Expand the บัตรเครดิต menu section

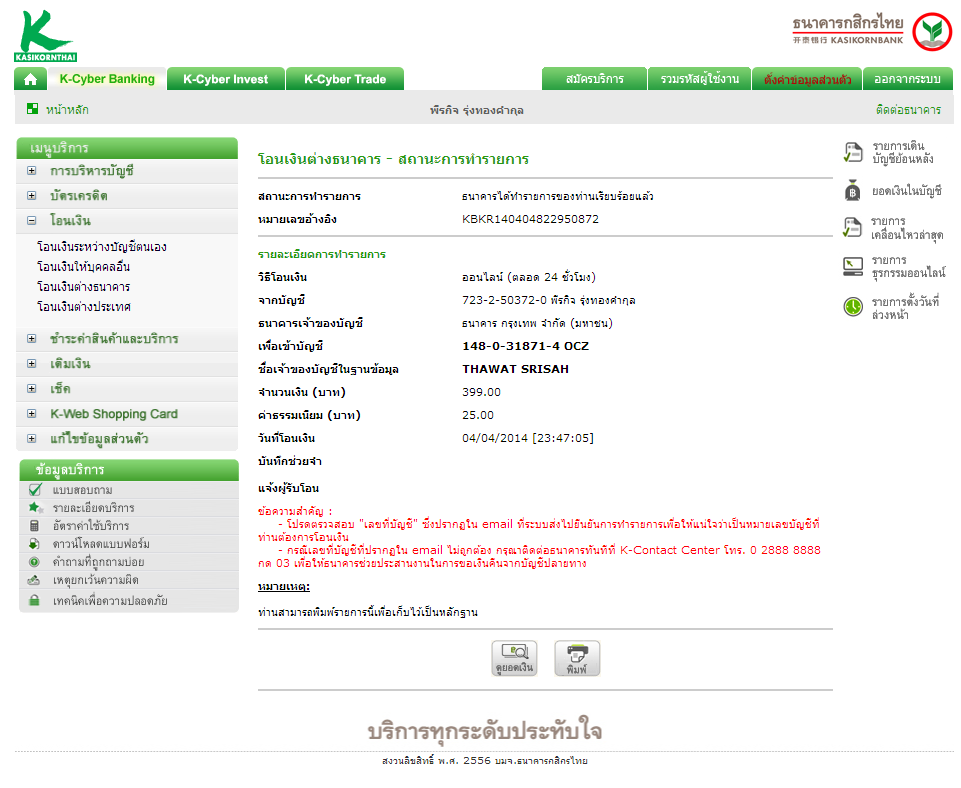pyautogui.click(x=32, y=195)
